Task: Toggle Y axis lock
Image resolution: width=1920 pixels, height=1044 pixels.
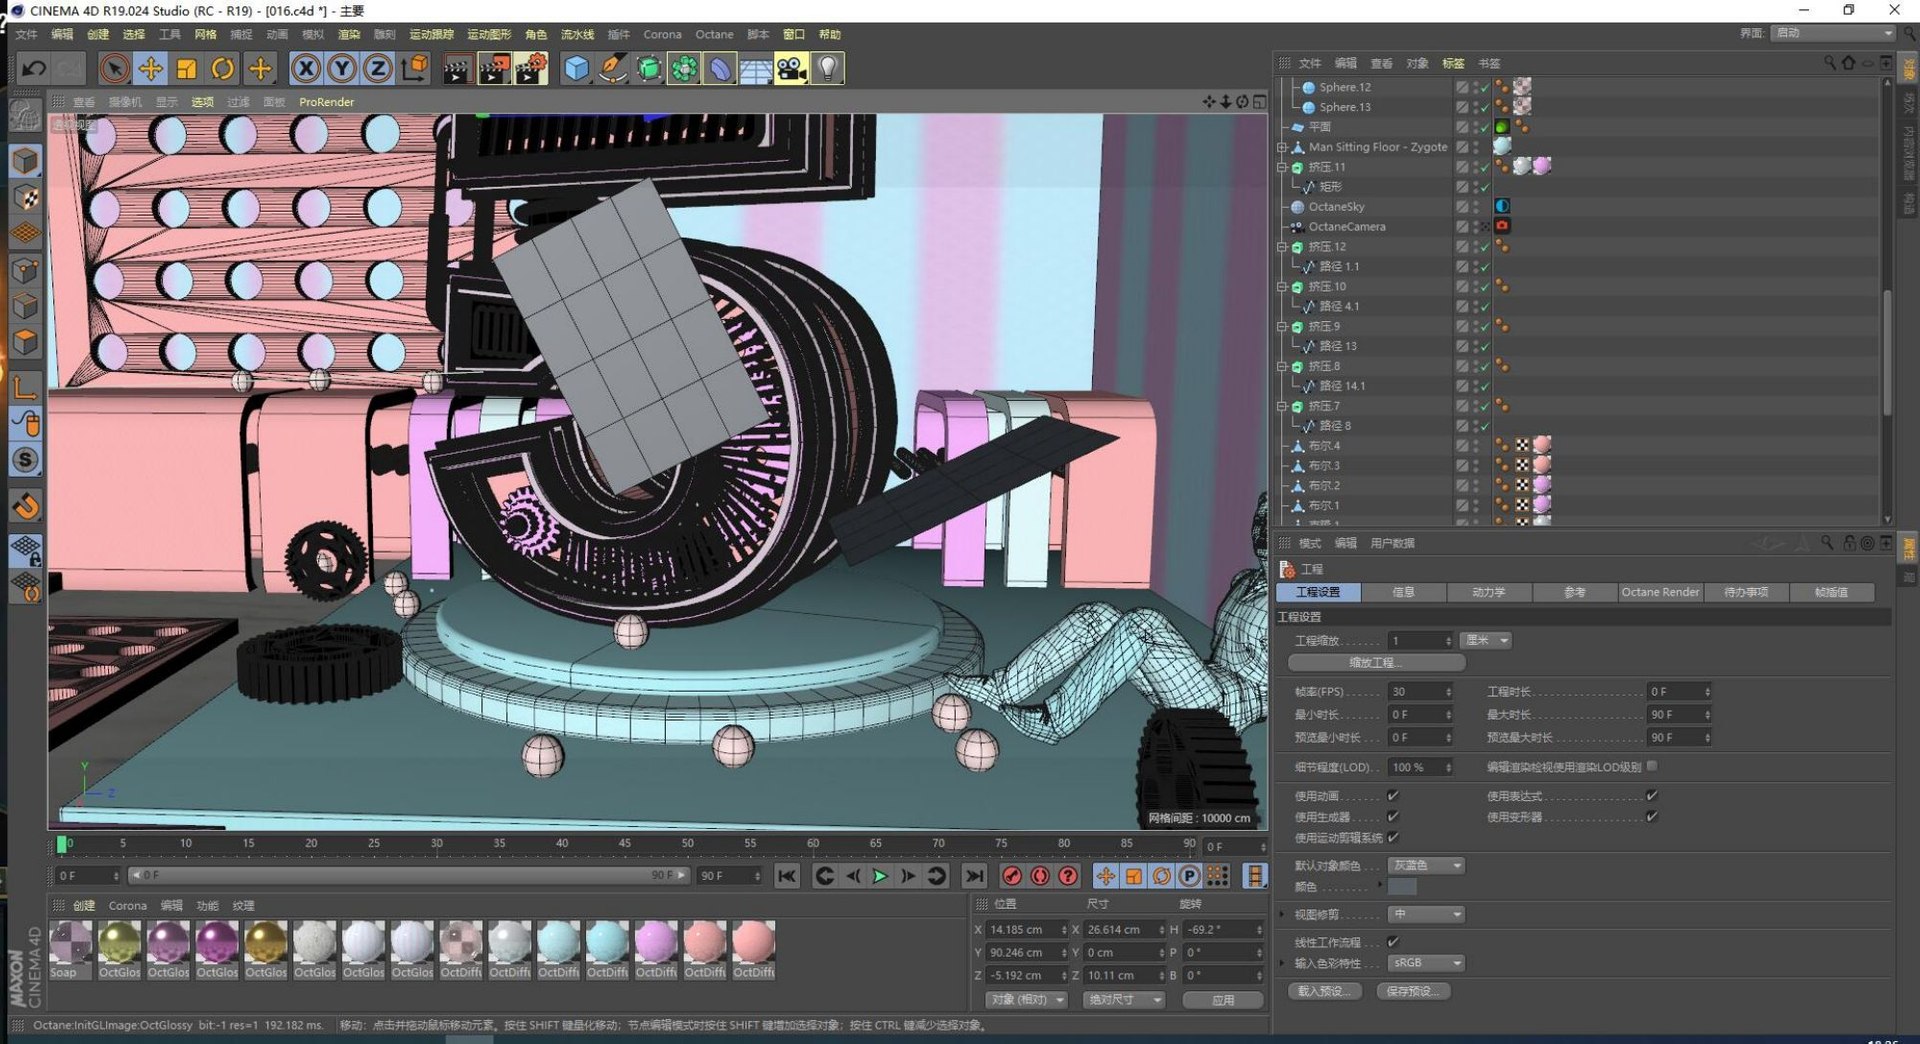Action: 342,68
